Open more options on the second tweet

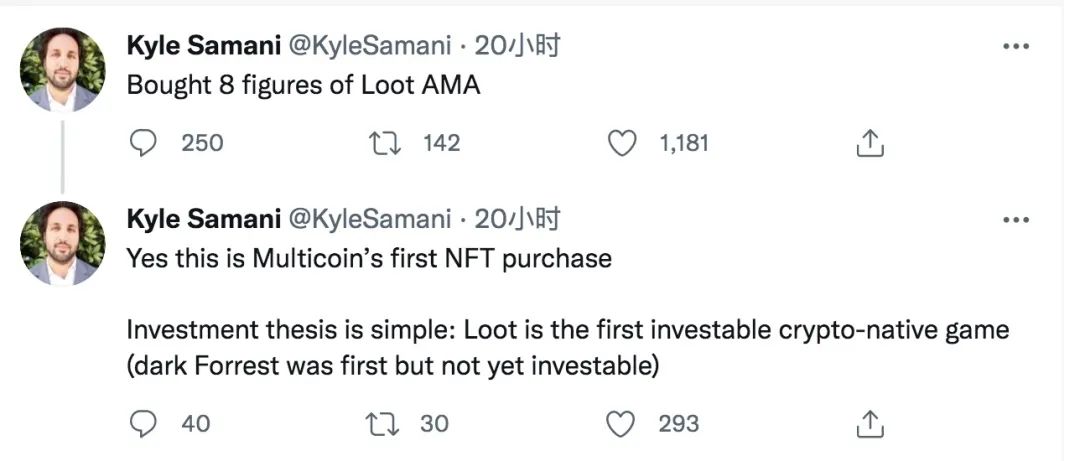(x=1016, y=219)
